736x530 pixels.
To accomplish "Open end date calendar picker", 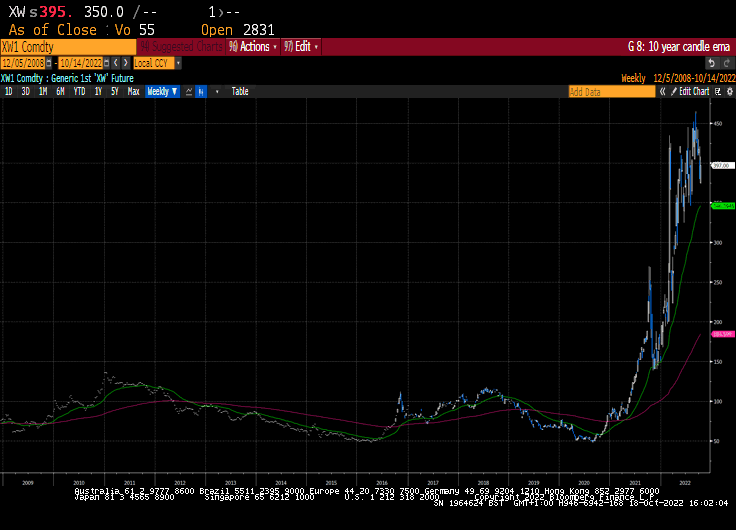I will [x=107, y=63].
